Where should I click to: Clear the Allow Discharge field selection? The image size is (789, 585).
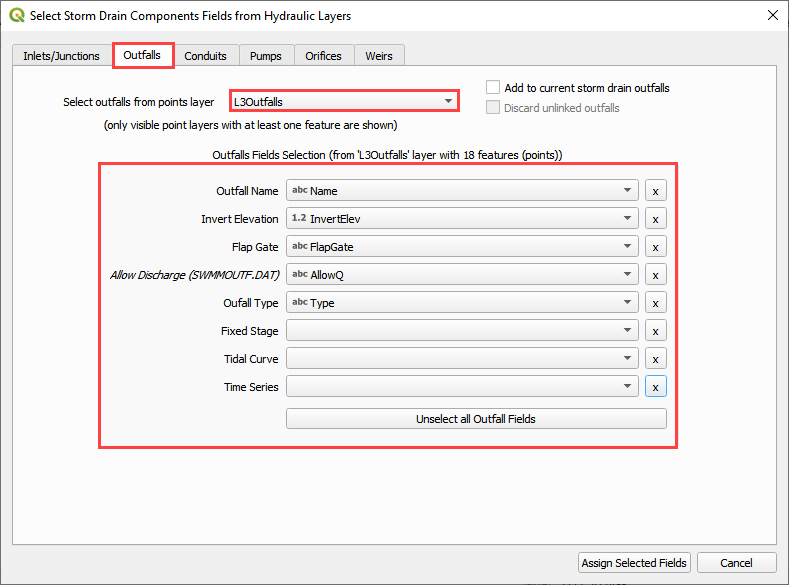tap(655, 275)
